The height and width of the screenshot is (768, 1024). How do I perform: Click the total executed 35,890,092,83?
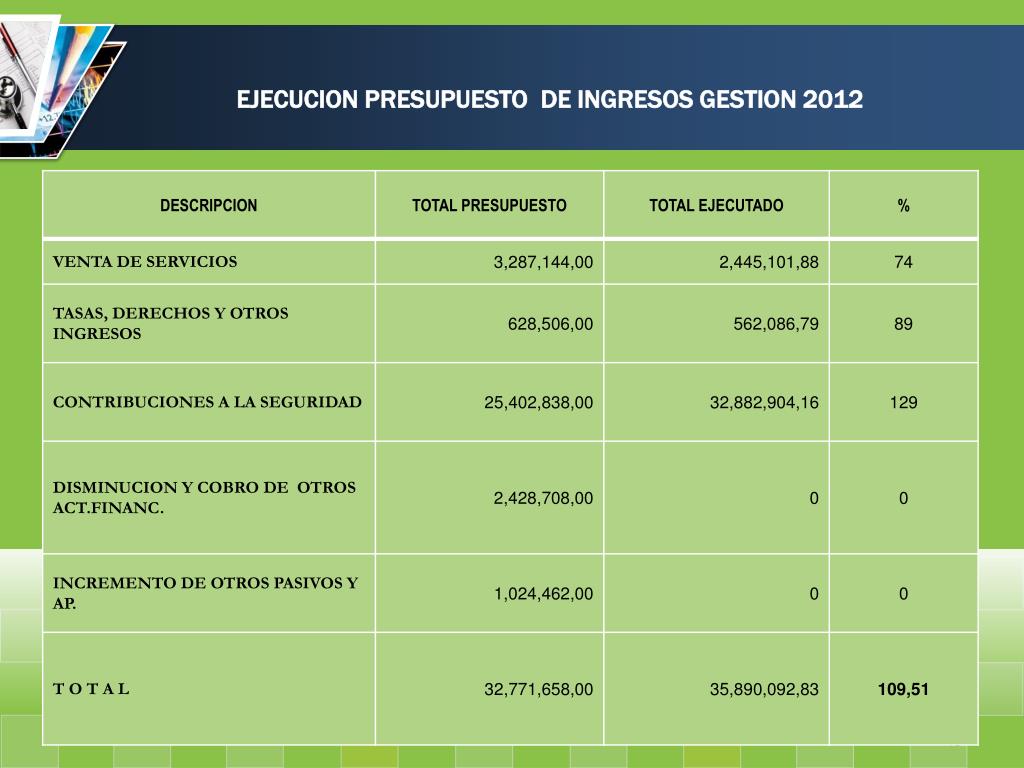click(x=764, y=690)
